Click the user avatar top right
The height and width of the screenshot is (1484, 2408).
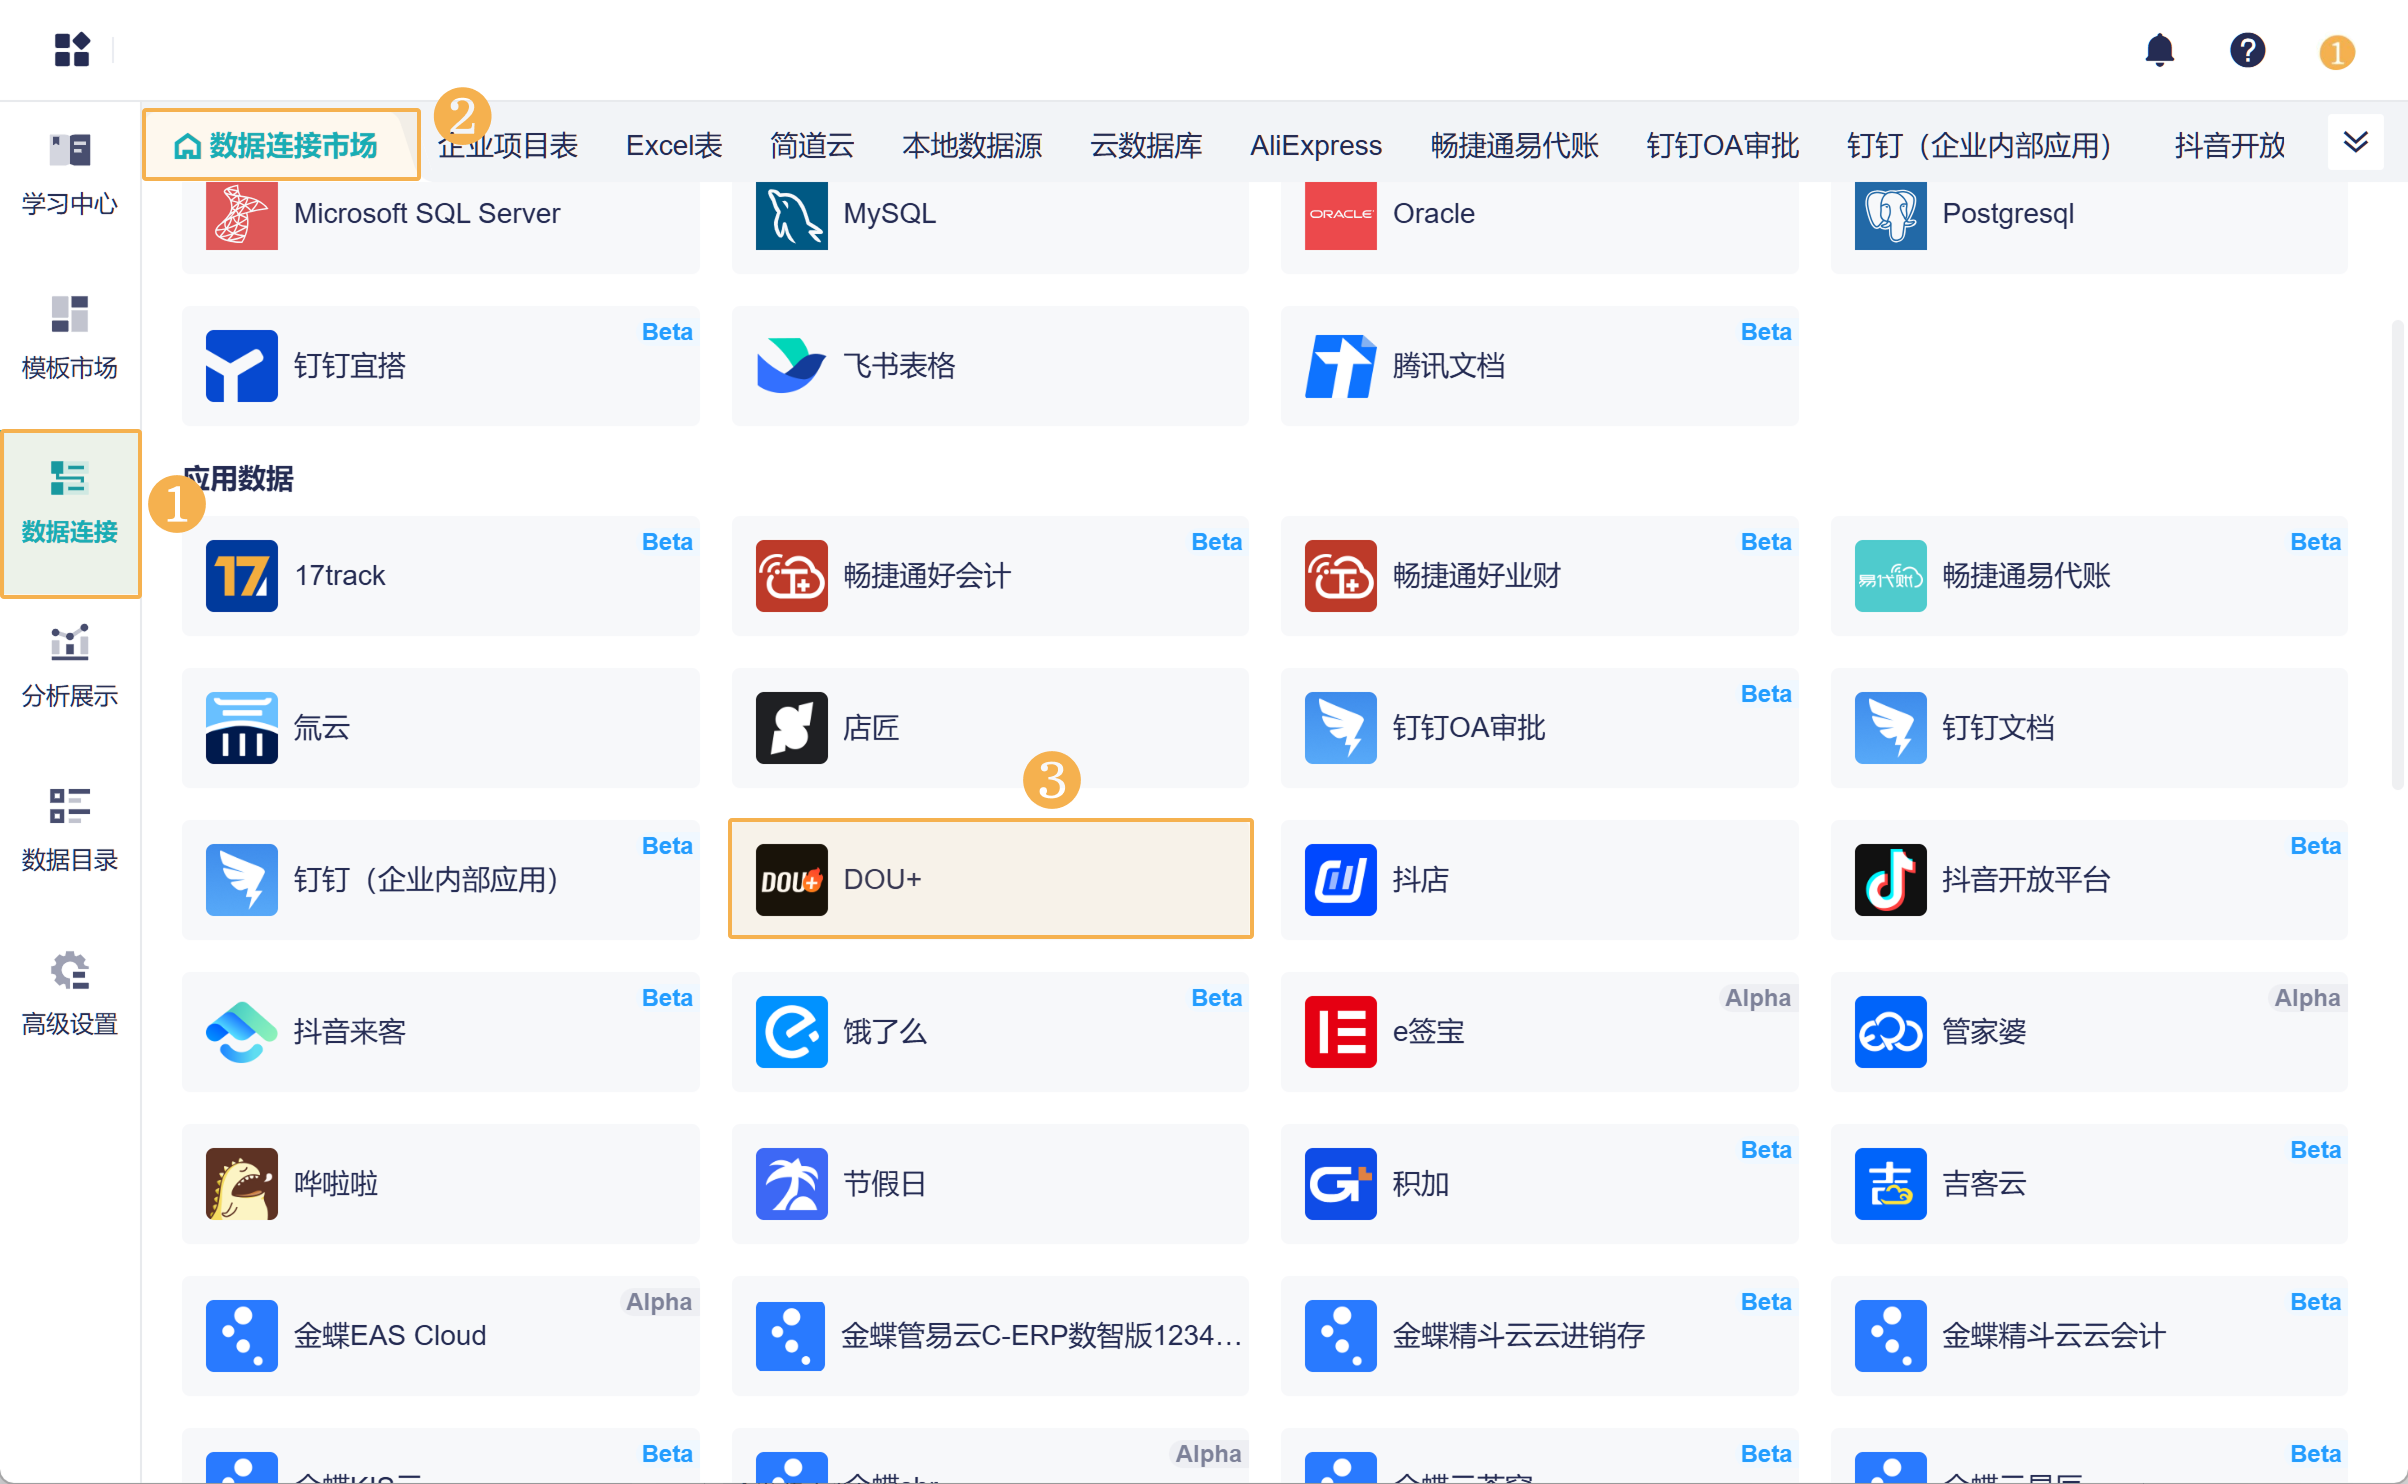[2336, 50]
